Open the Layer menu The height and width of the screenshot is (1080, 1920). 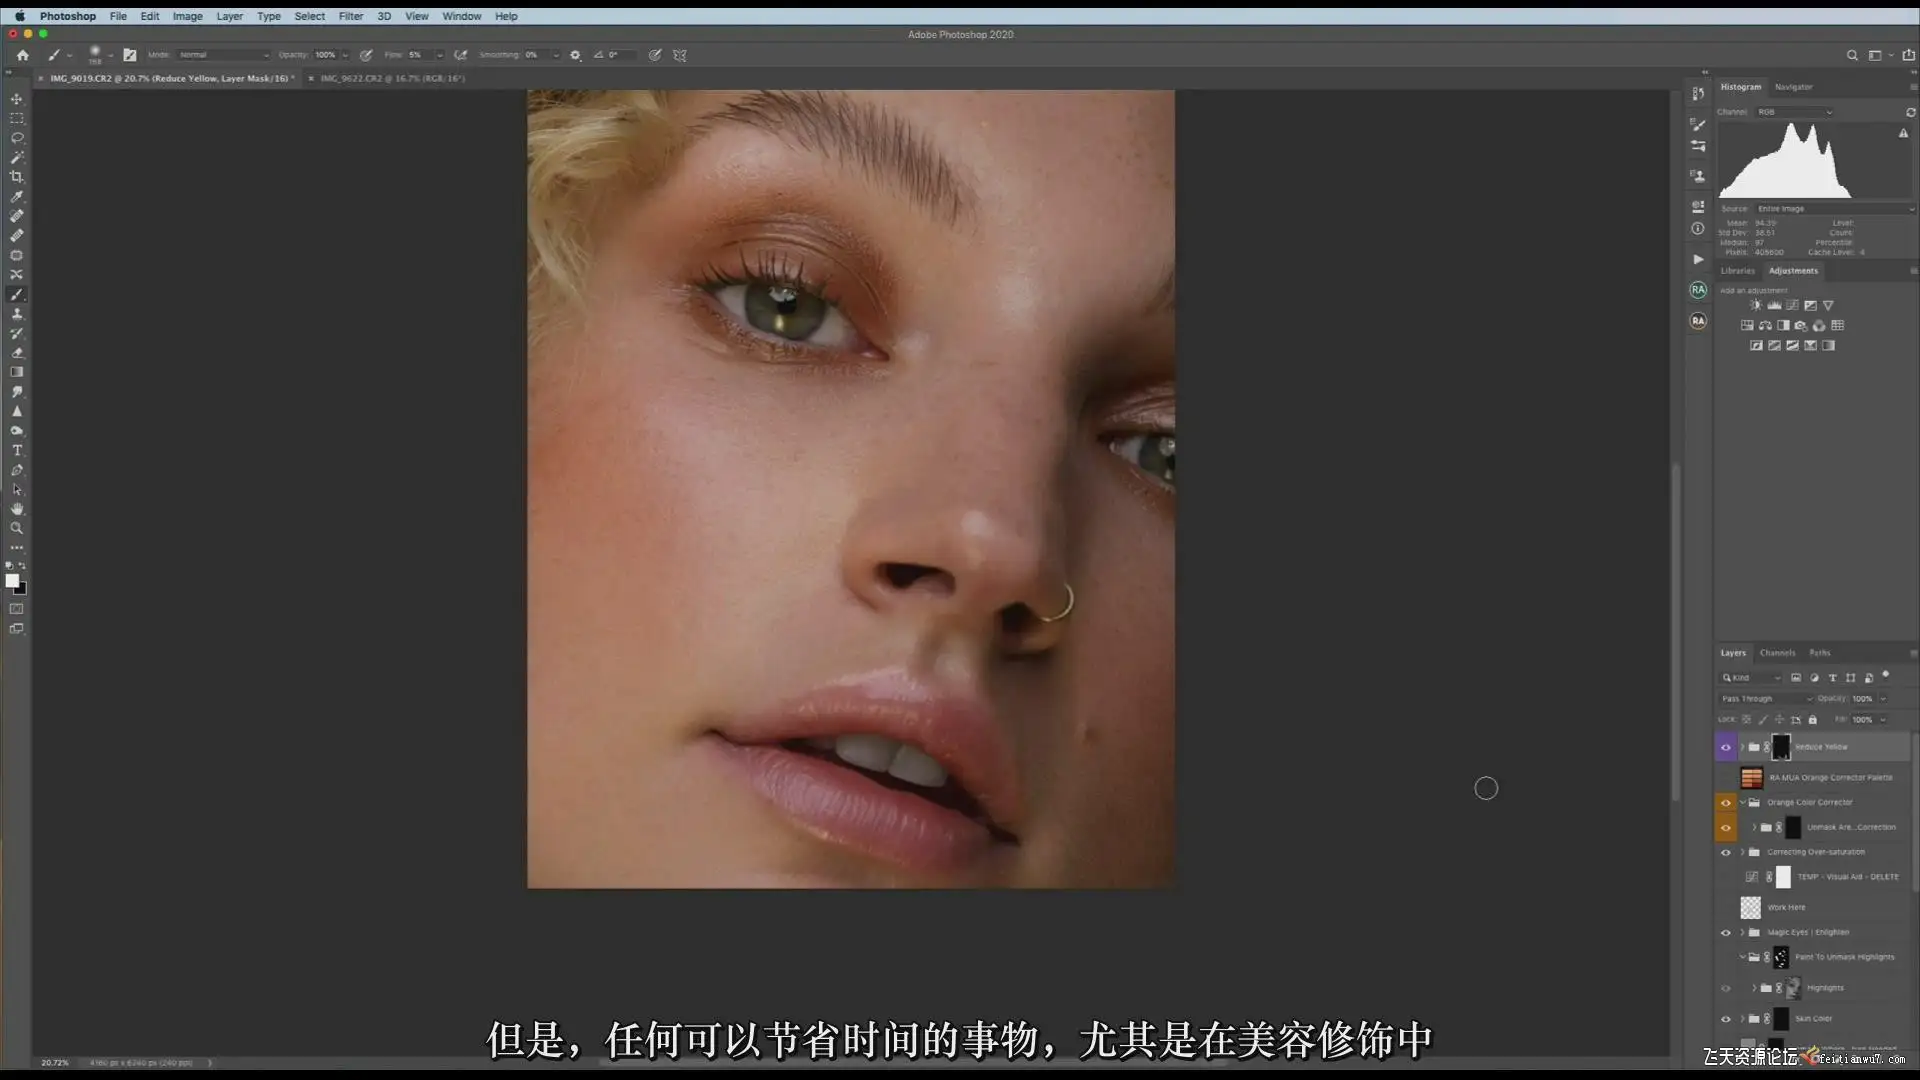(x=229, y=16)
